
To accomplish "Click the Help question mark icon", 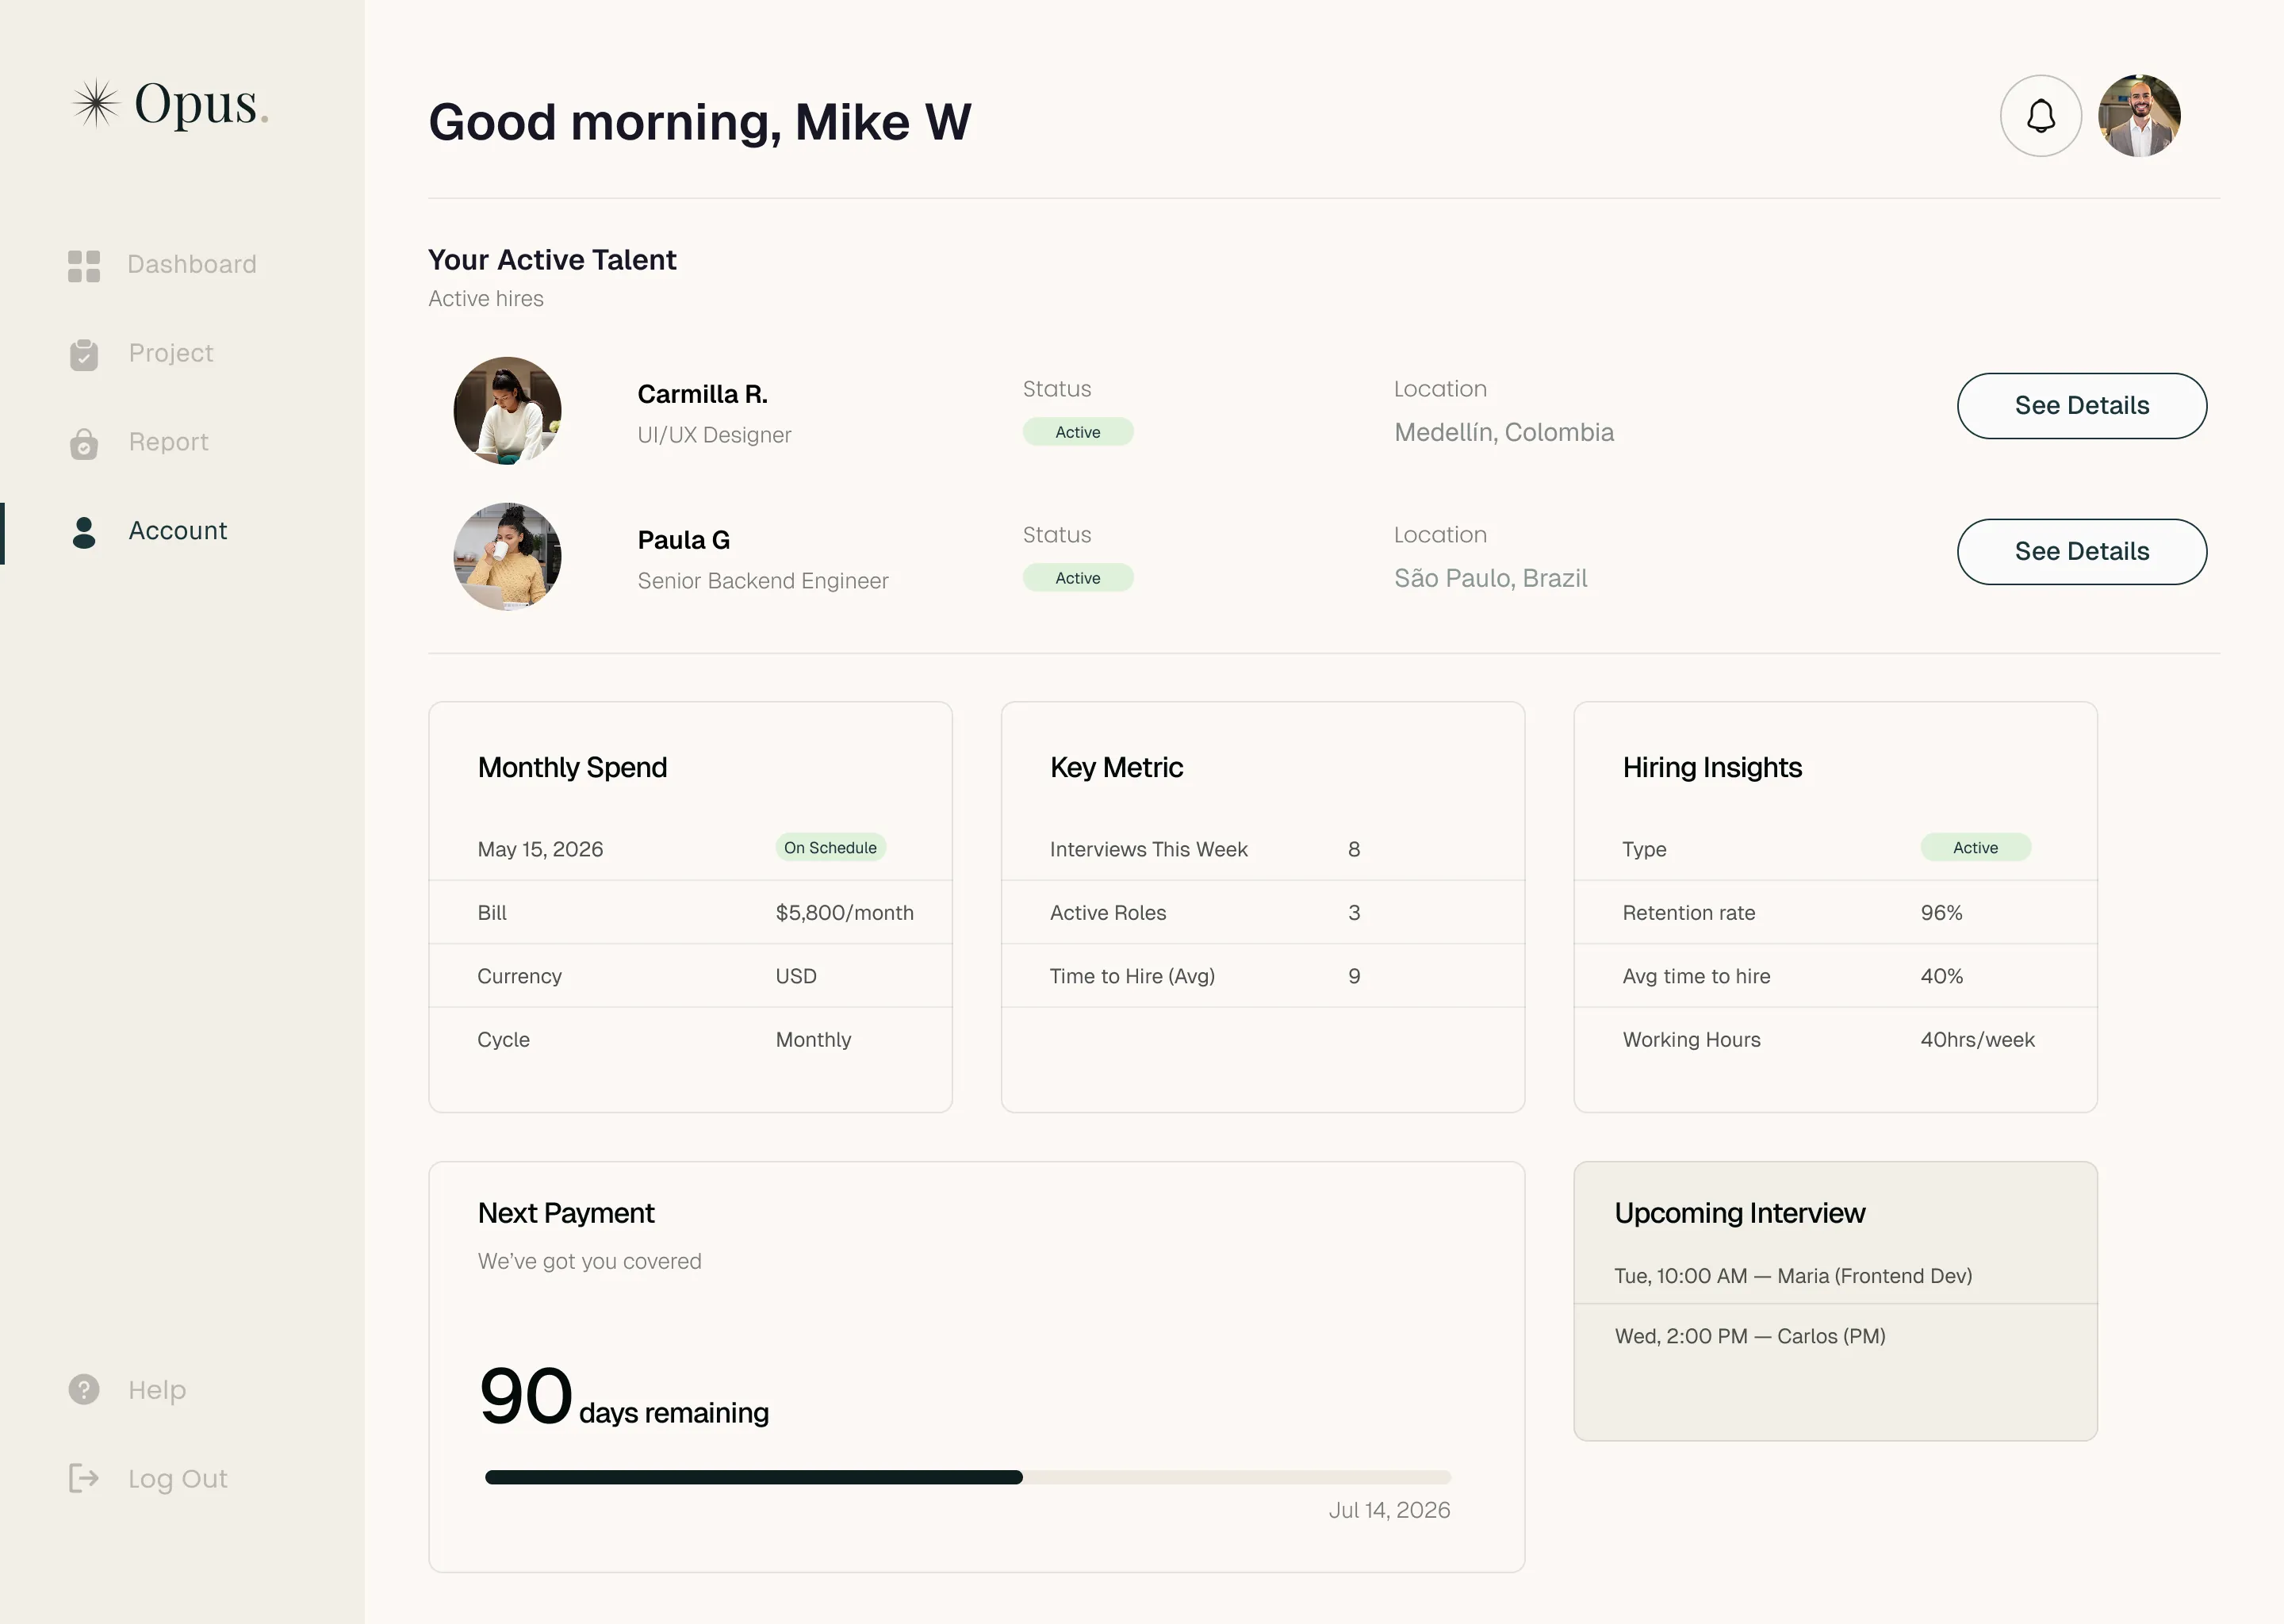I will [x=84, y=1390].
